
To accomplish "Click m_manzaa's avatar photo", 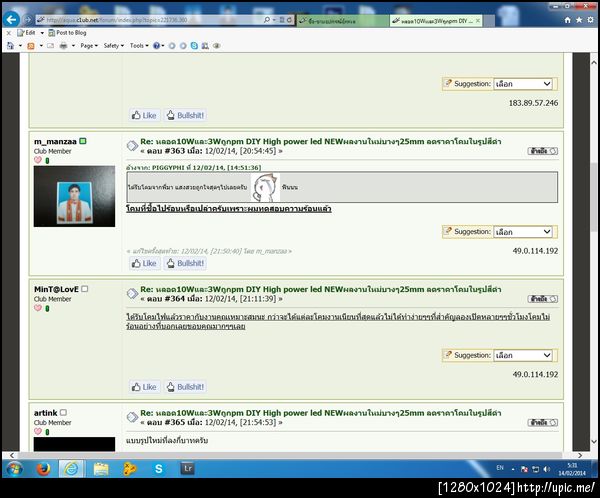I will coord(74,196).
